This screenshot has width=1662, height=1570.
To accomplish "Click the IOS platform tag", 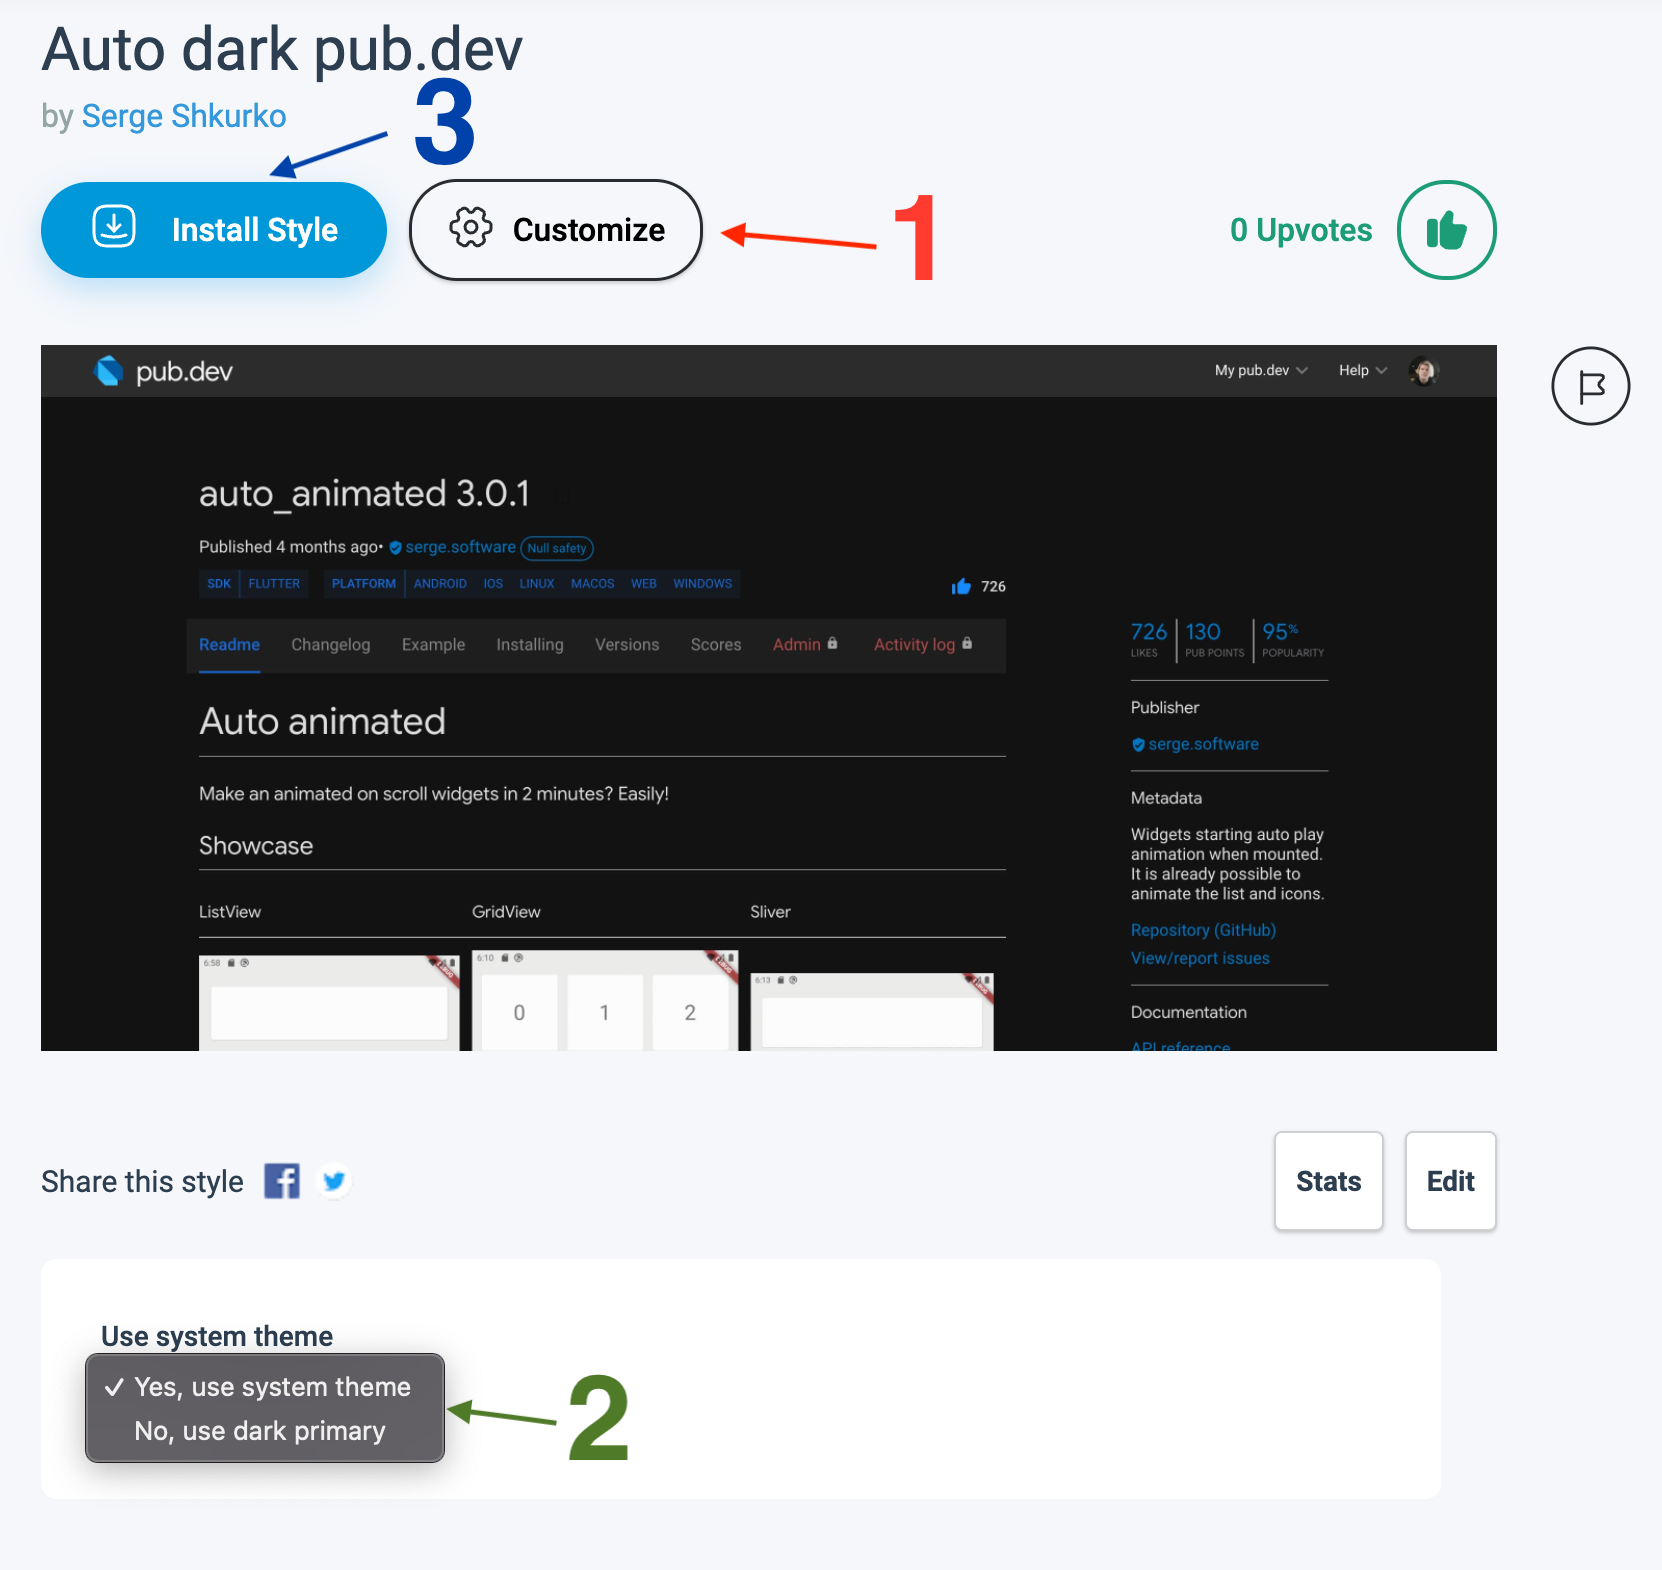I will [x=493, y=584].
